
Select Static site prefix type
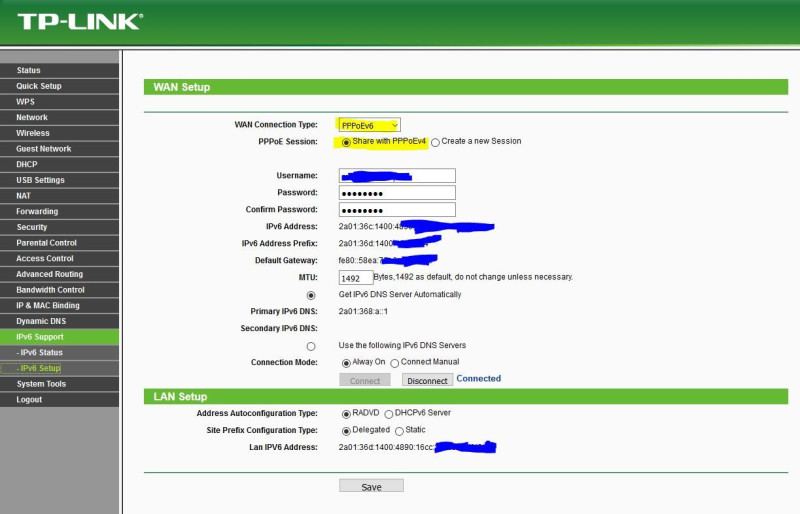point(399,431)
